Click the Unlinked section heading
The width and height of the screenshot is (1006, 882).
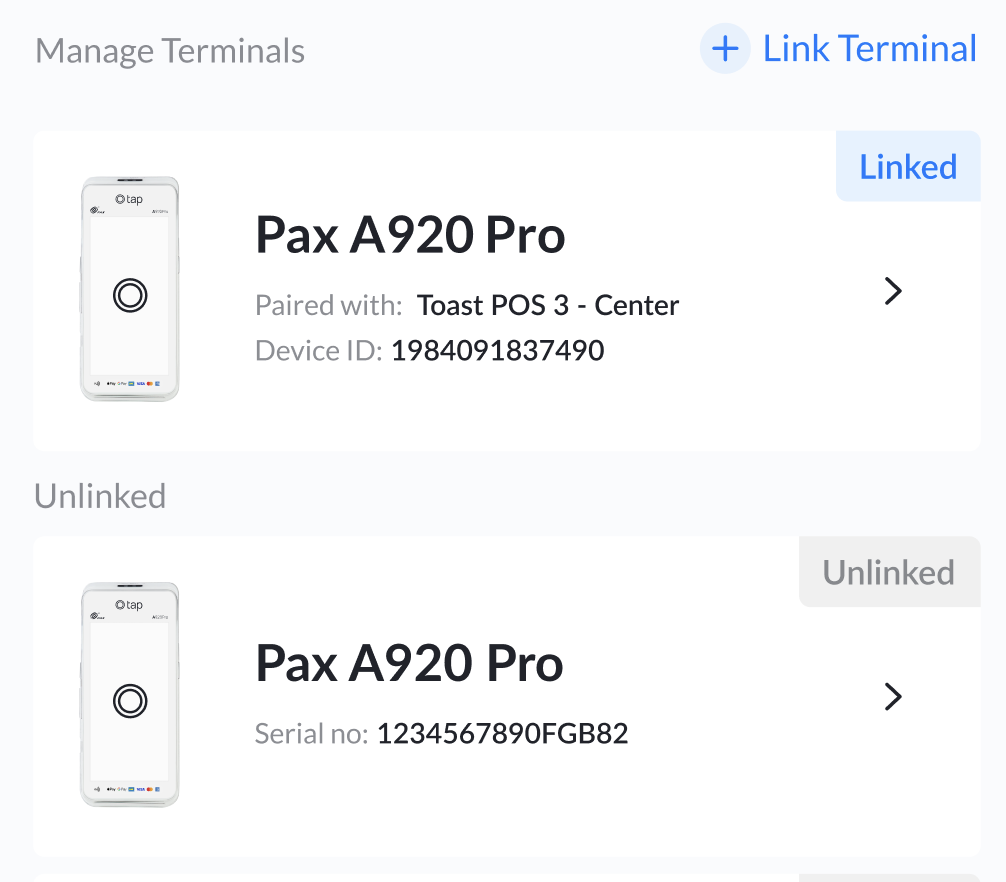100,496
